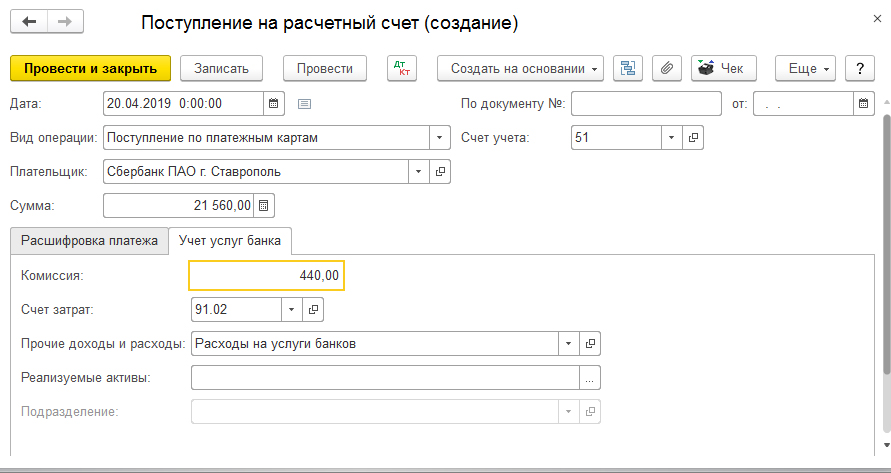The height and width of the screenshot is (473, 891).
Task: Click ellipsis button for Реализуемые активы
Action: tap(590, 378)
